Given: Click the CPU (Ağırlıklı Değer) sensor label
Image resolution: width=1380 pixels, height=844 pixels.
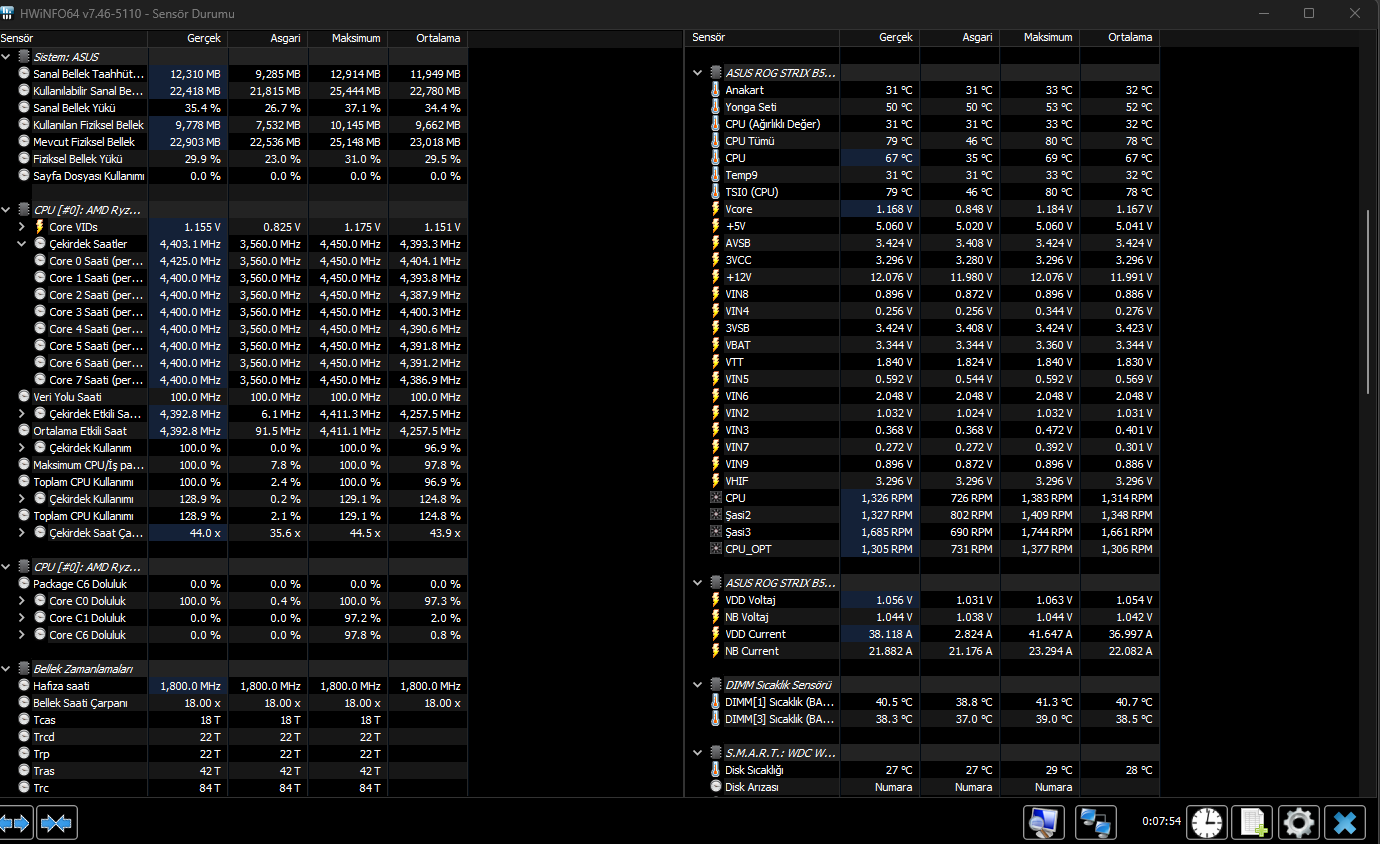Looking at the screenshot, I should (773, 124).
